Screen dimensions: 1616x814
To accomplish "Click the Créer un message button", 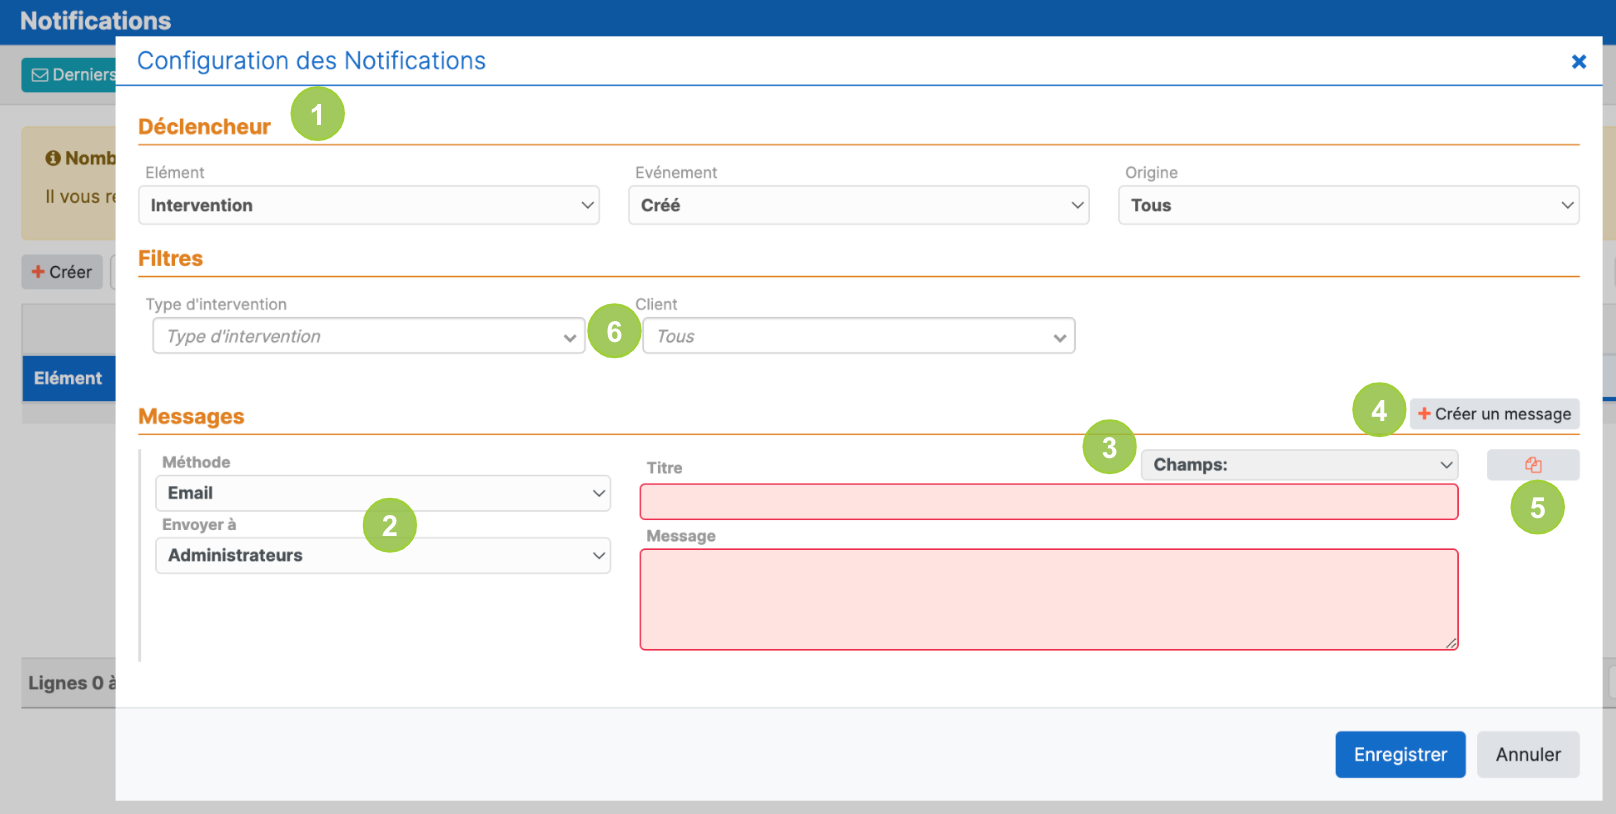I will (x=1494, y=414).
